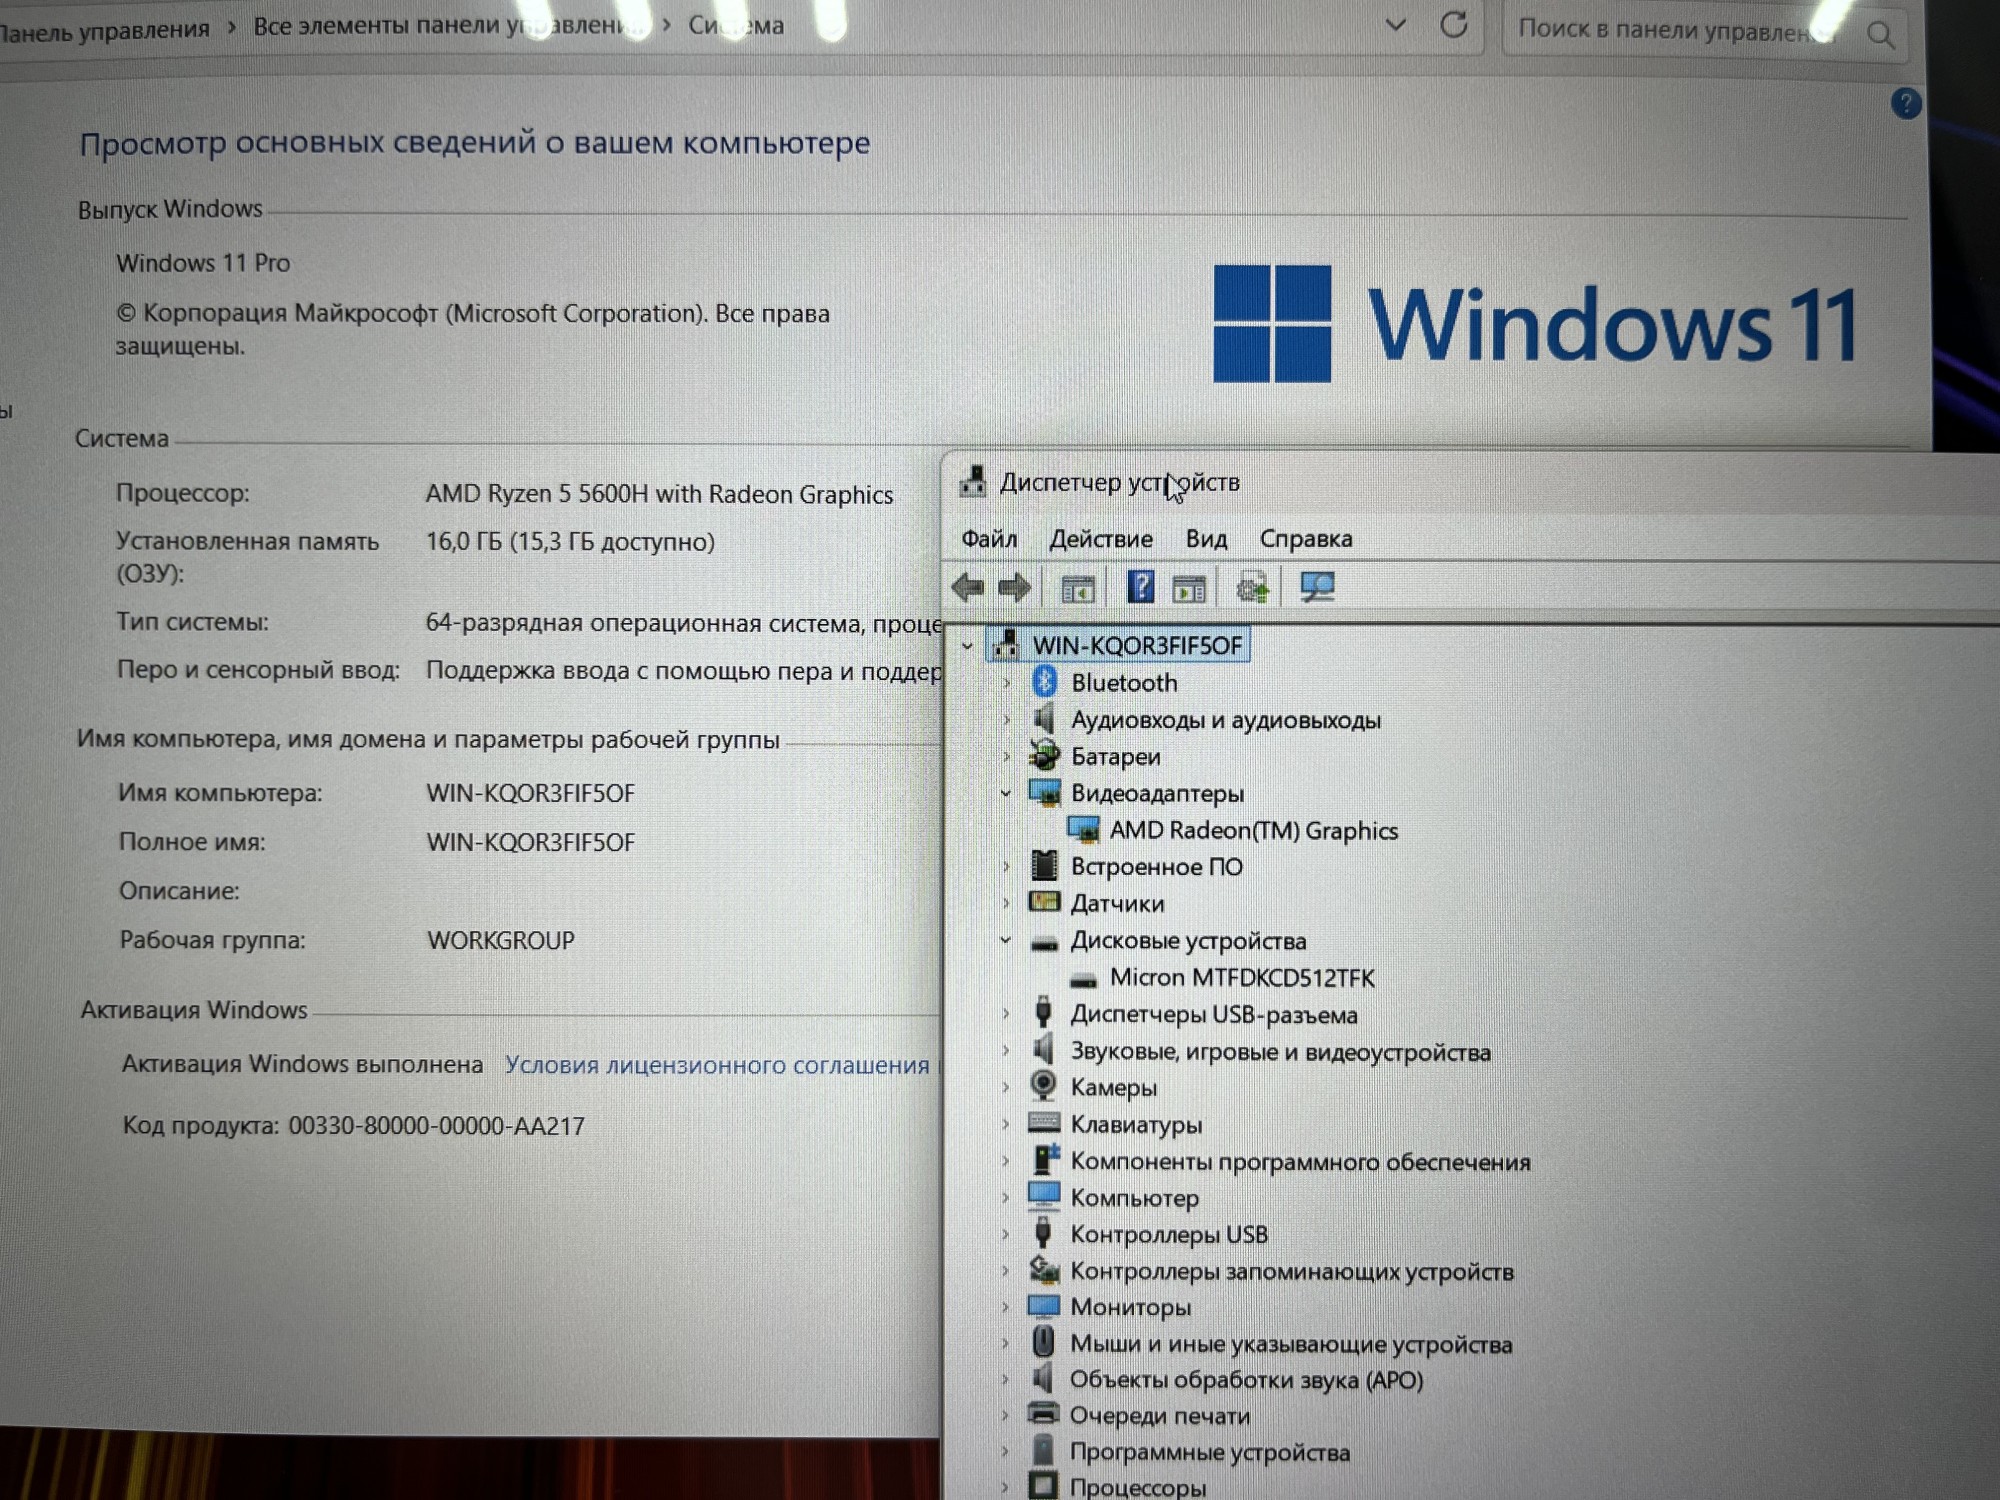Select AMD Radeon(TM) Graphics device
Image resolution: width=2000 pixels, height=1500 pixels.
coord(1252,830)
